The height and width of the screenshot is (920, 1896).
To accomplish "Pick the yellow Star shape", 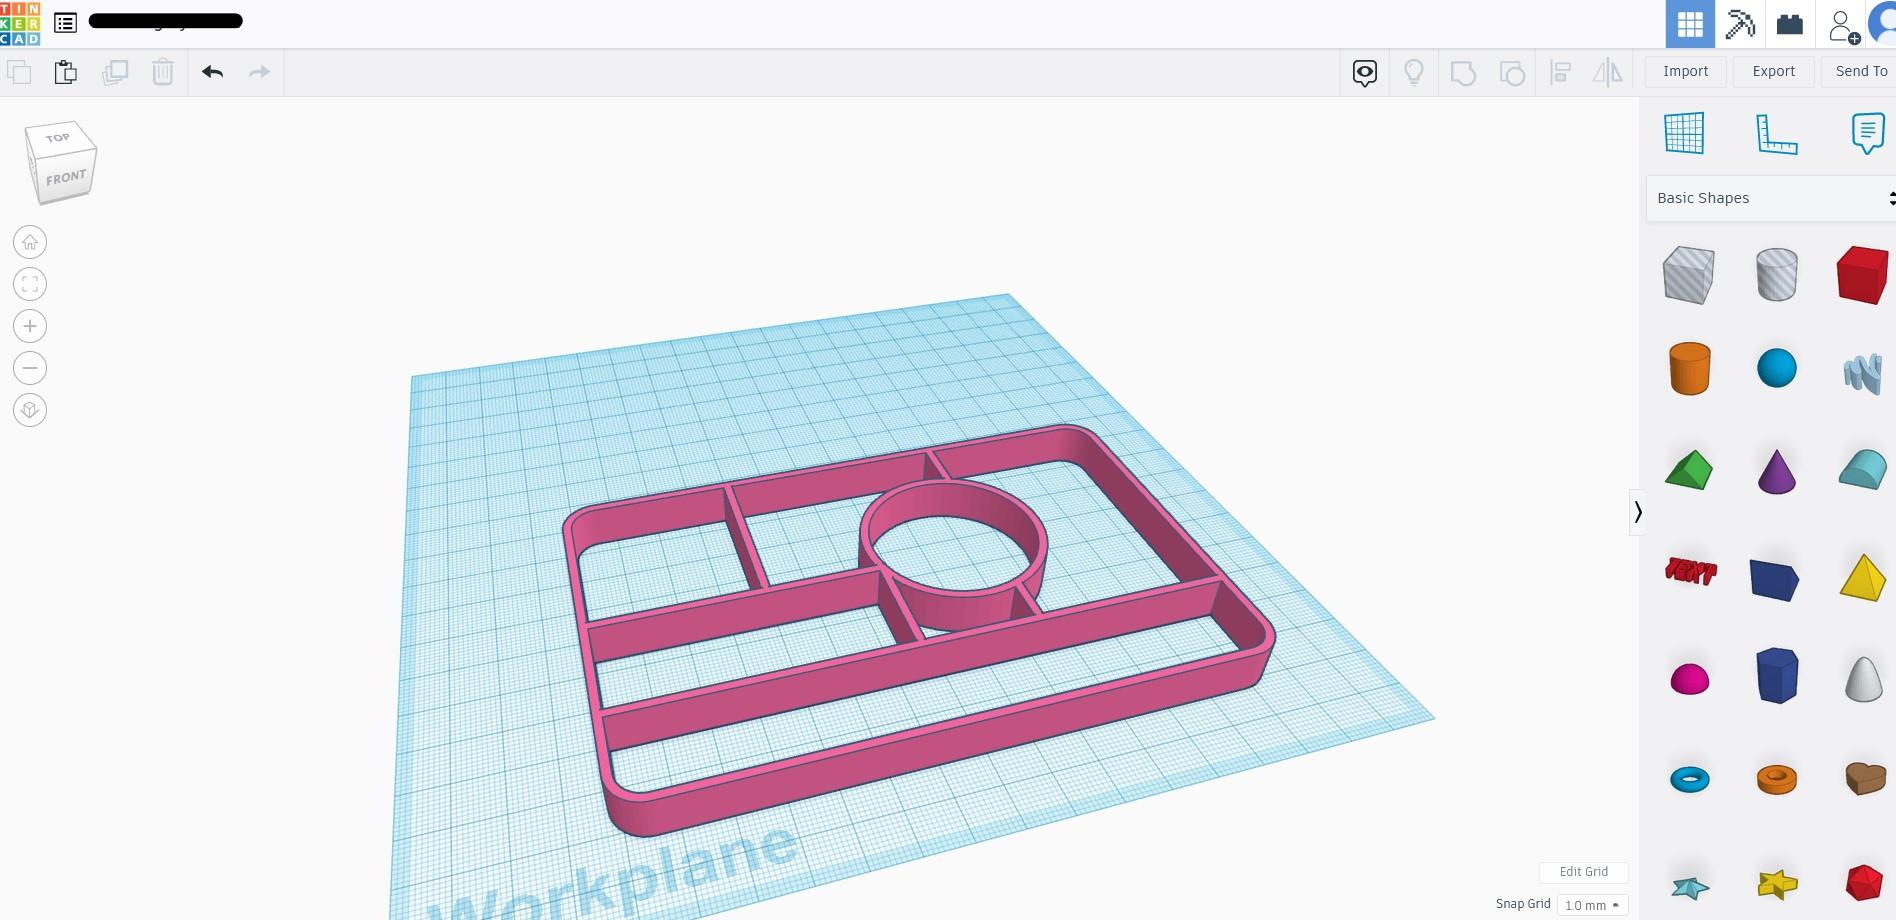I will click(1777, 884).
